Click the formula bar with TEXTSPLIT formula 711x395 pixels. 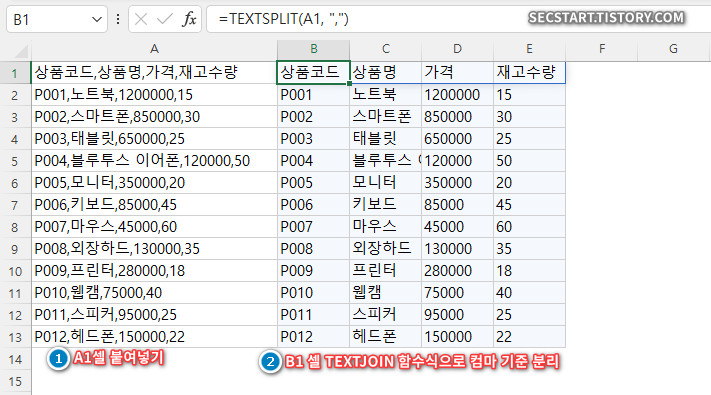pyautogui.click(x=458, y=19)
